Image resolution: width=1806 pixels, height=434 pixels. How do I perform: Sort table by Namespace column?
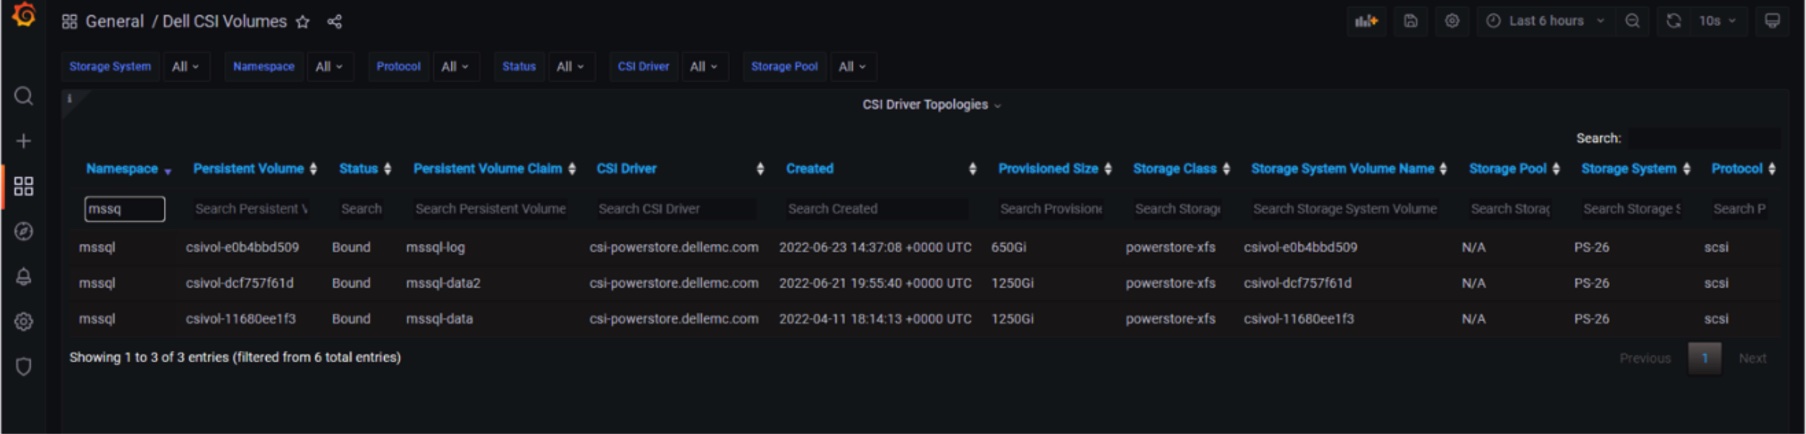point(128,169)
